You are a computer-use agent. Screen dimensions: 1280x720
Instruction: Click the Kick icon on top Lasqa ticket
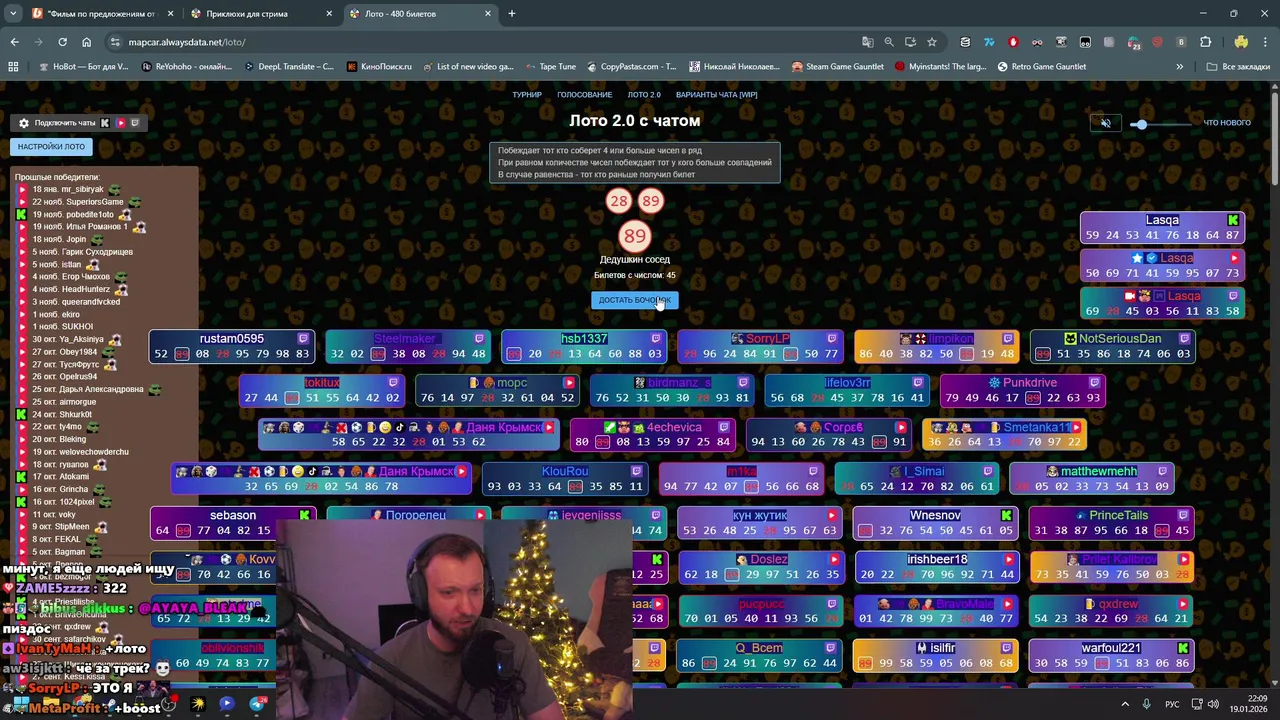pos(1233,220)
